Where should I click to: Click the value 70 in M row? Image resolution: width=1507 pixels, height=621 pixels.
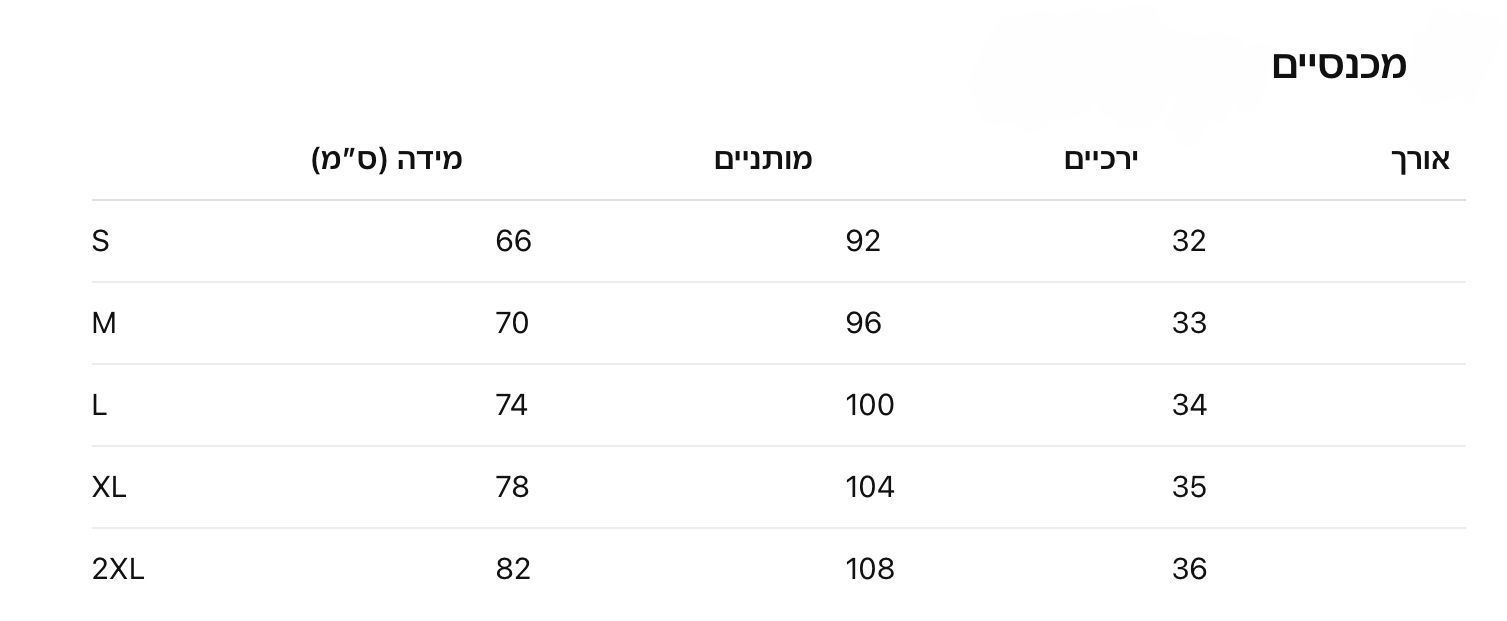(512, 323)
